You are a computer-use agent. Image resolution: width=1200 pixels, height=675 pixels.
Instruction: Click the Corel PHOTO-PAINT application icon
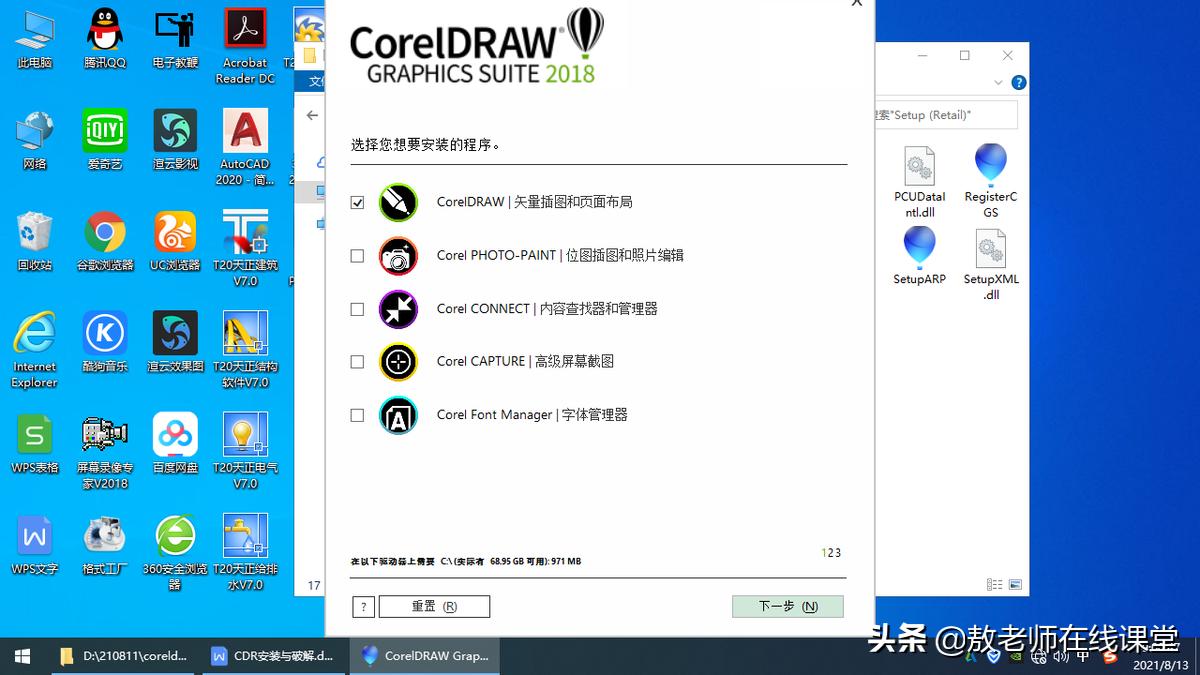[398, 256]
